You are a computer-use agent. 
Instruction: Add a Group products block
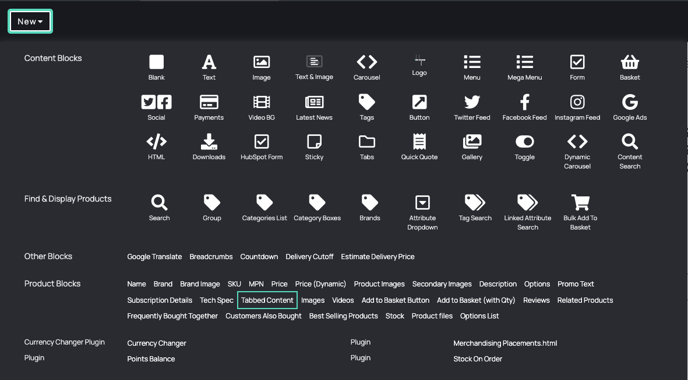[212, 208]
